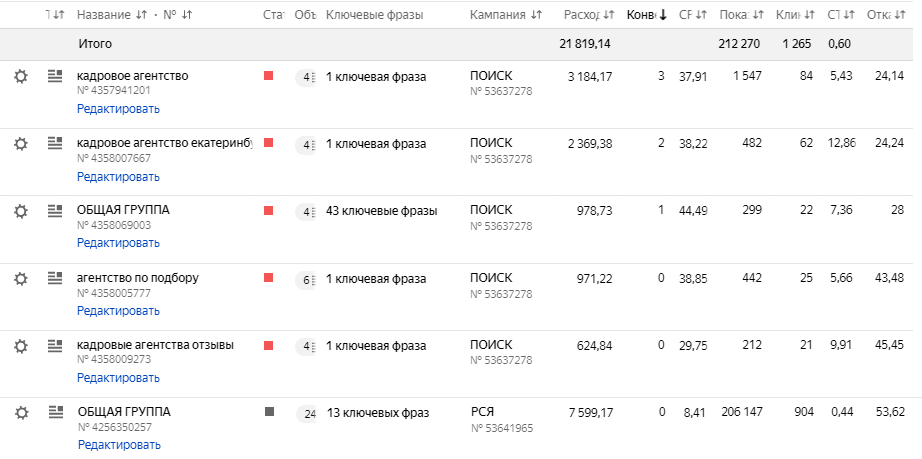This screenshot has height=459, width=922.
Task: Sort table by 'Расход' column
Action: [587, 15]
